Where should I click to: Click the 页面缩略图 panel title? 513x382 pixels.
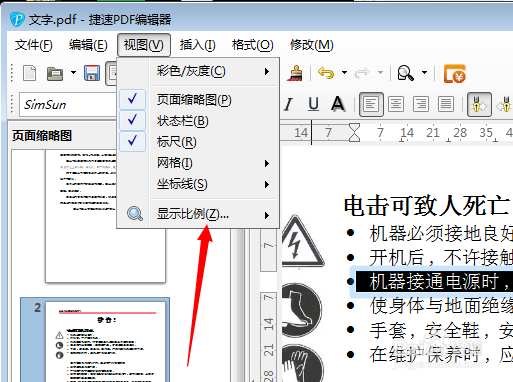click(42, 136)
